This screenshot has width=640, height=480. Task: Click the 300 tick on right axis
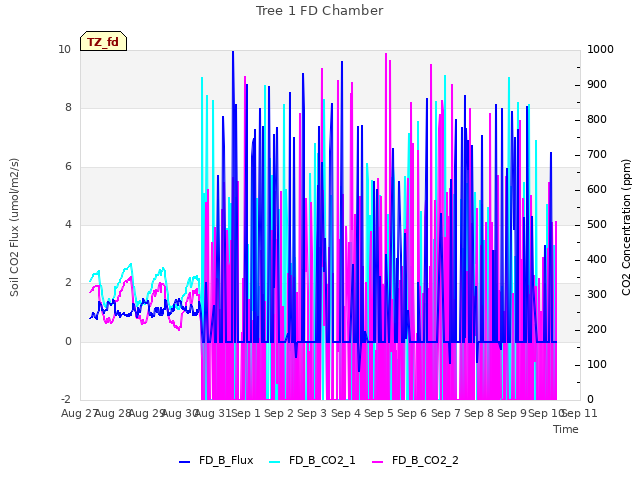[x=597, y=295]
